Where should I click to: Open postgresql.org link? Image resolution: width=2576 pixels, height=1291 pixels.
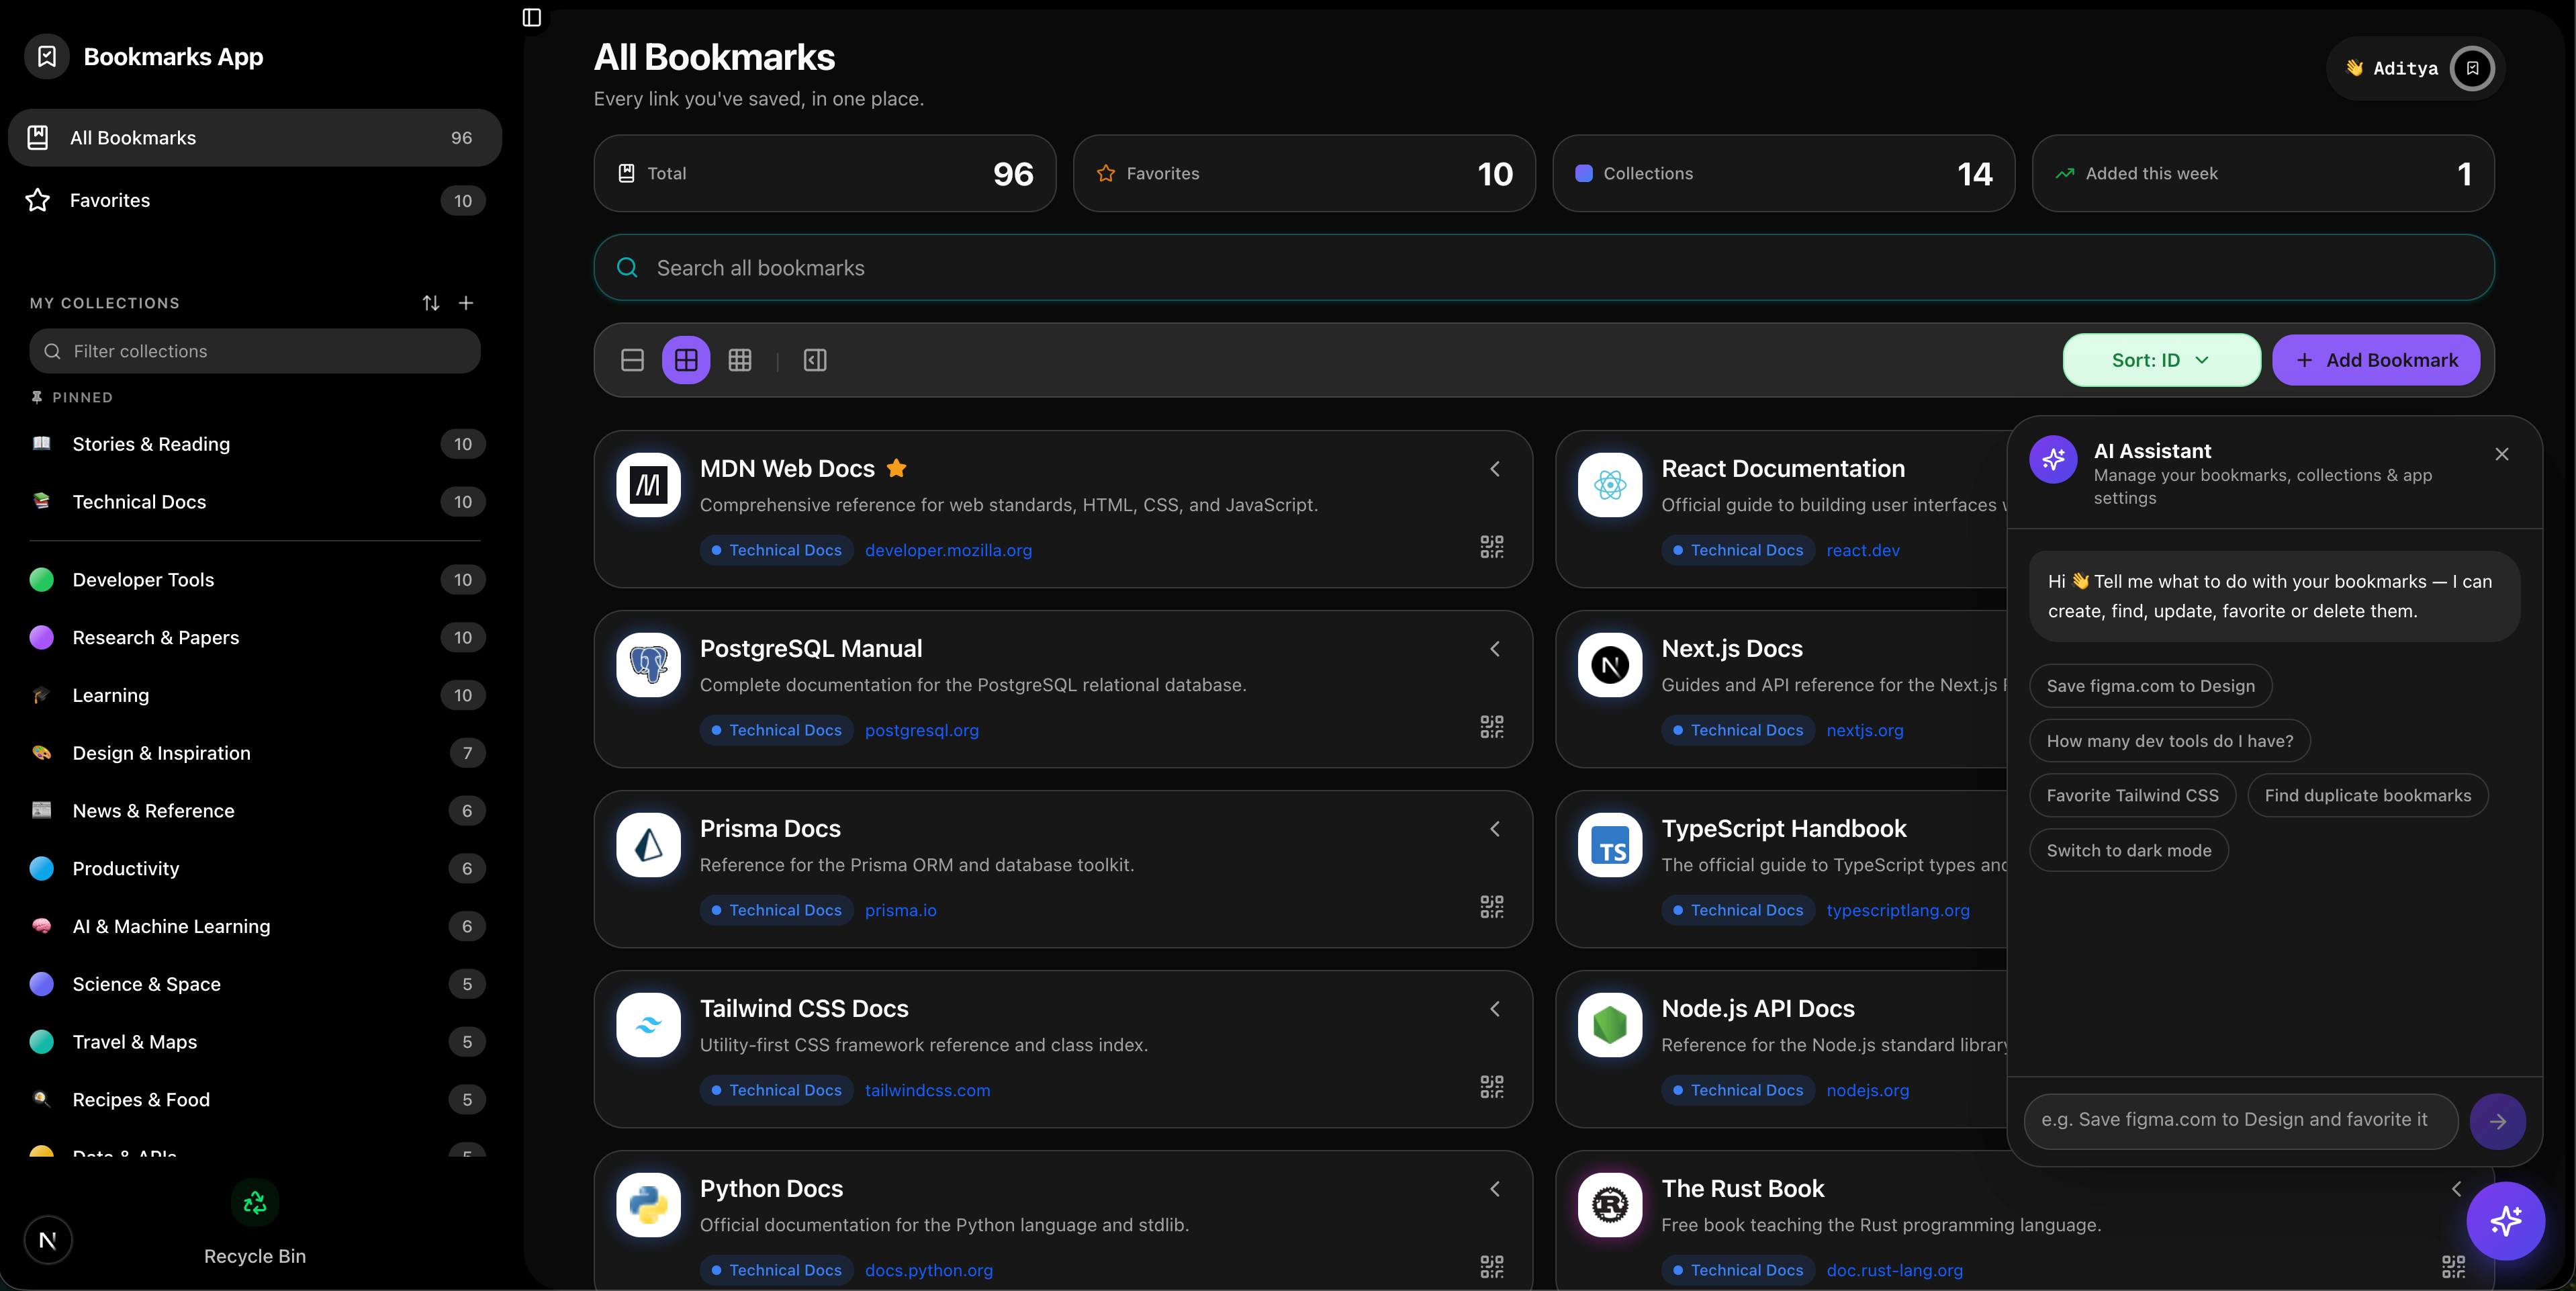921,730
